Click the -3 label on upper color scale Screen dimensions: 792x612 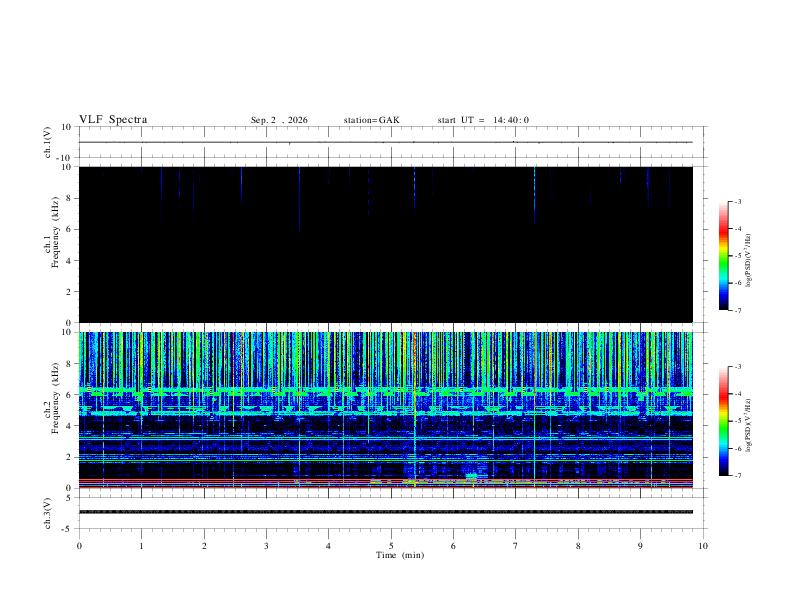pyautogui.click(x=737, y=201)
